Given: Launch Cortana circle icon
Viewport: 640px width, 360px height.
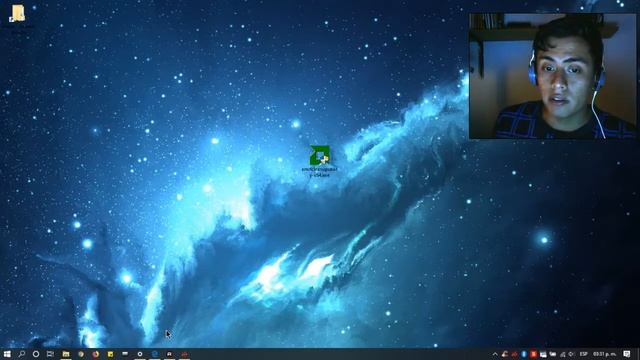Looking at the screenshot, I should pos(36,354).
